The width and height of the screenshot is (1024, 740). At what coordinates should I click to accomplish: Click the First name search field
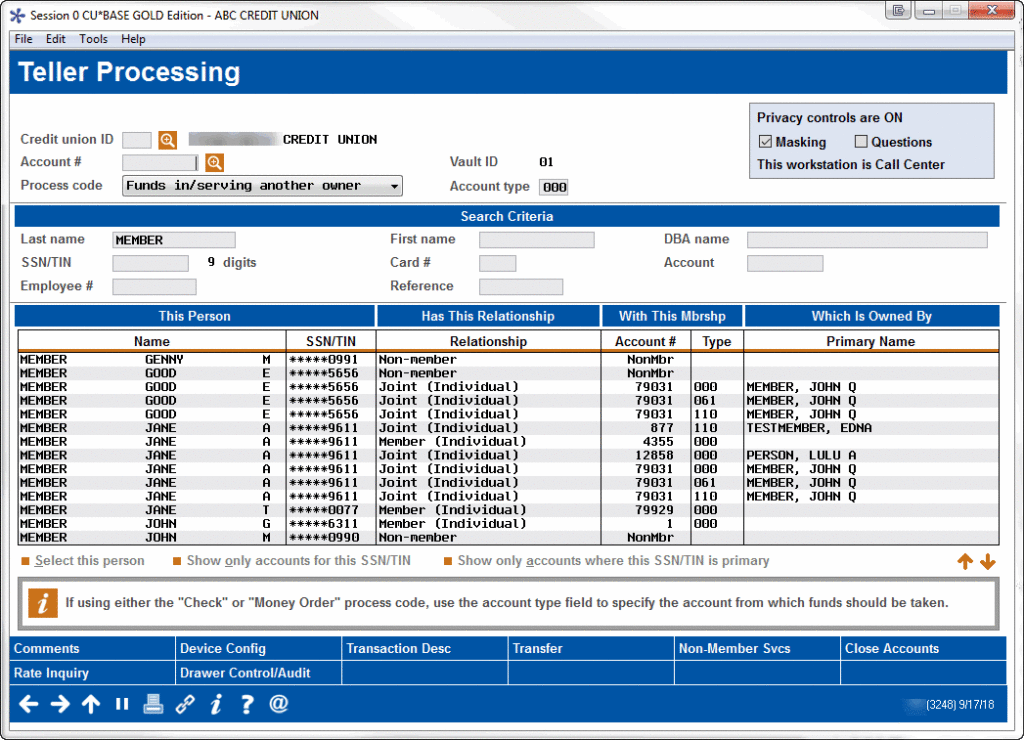537,240
